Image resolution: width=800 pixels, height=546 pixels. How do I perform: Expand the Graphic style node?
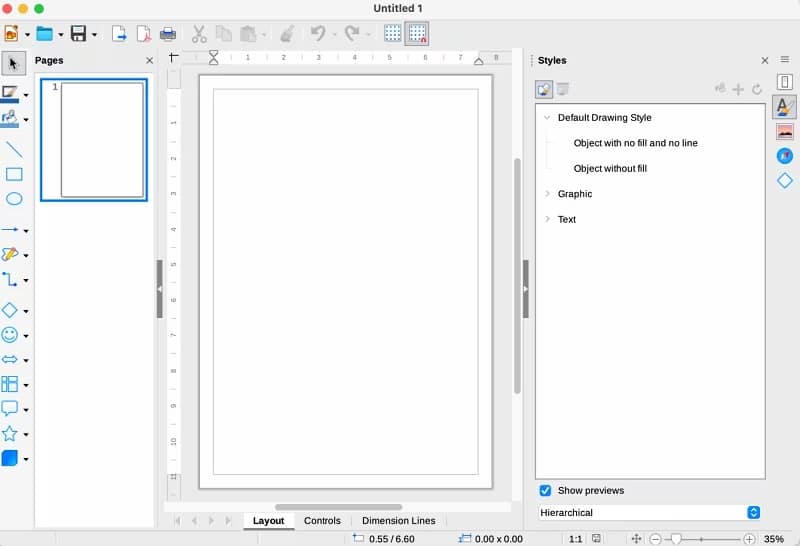click(547, 194)
